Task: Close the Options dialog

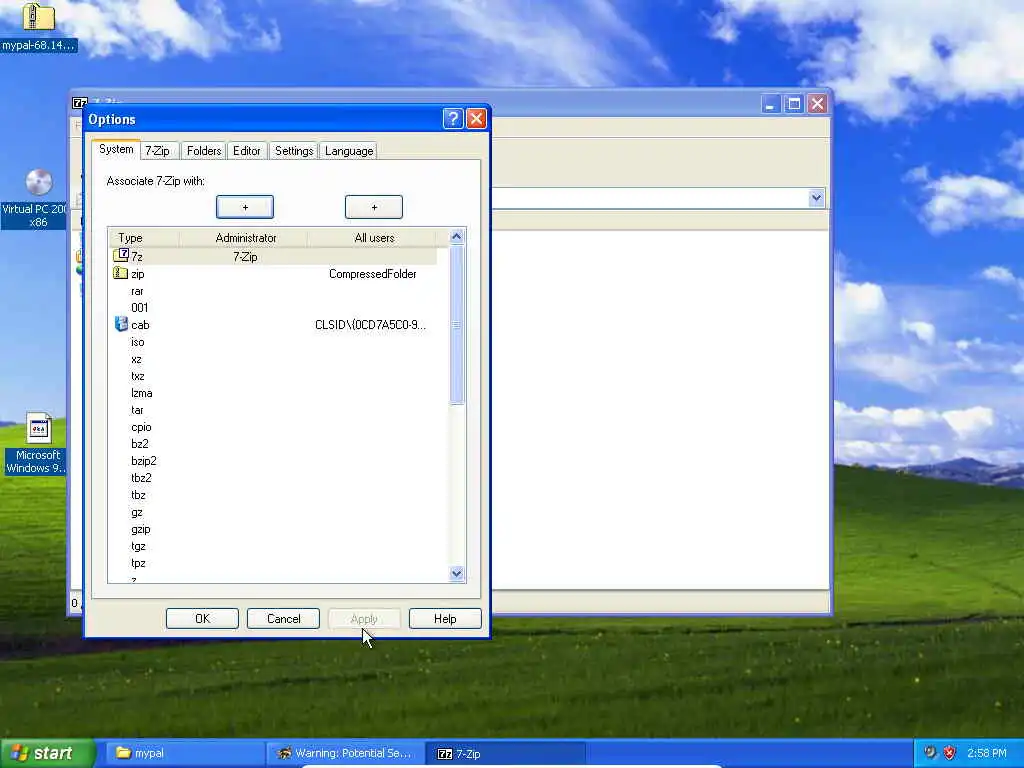Action: pyautogui.click(x=477, y=119)
